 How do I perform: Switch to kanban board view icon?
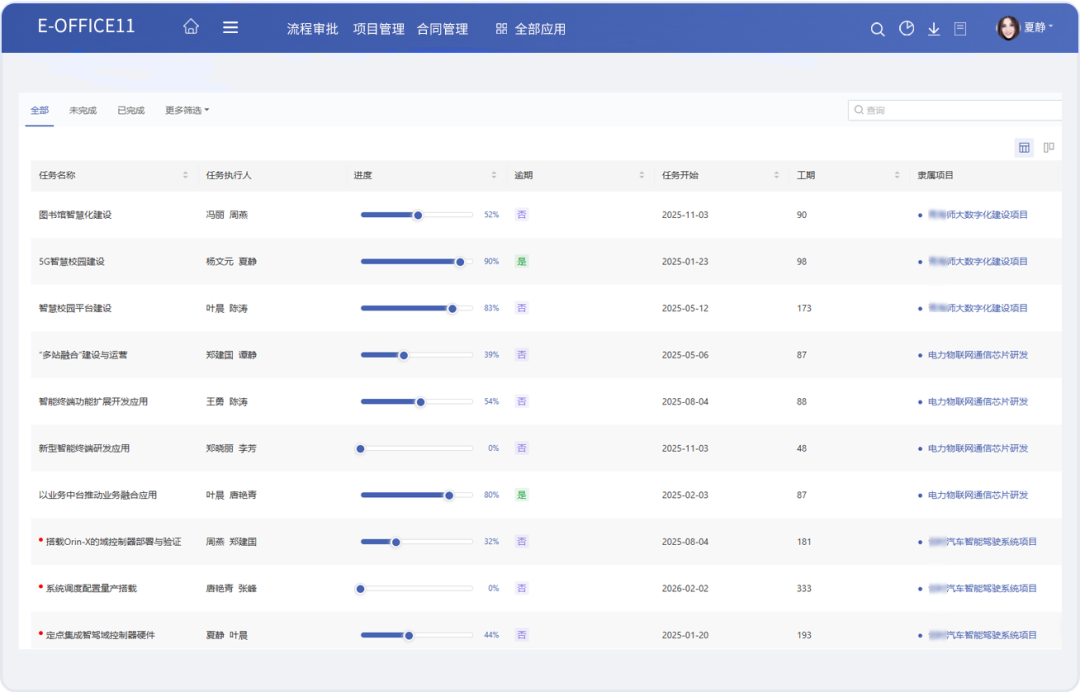[1049, 148]
